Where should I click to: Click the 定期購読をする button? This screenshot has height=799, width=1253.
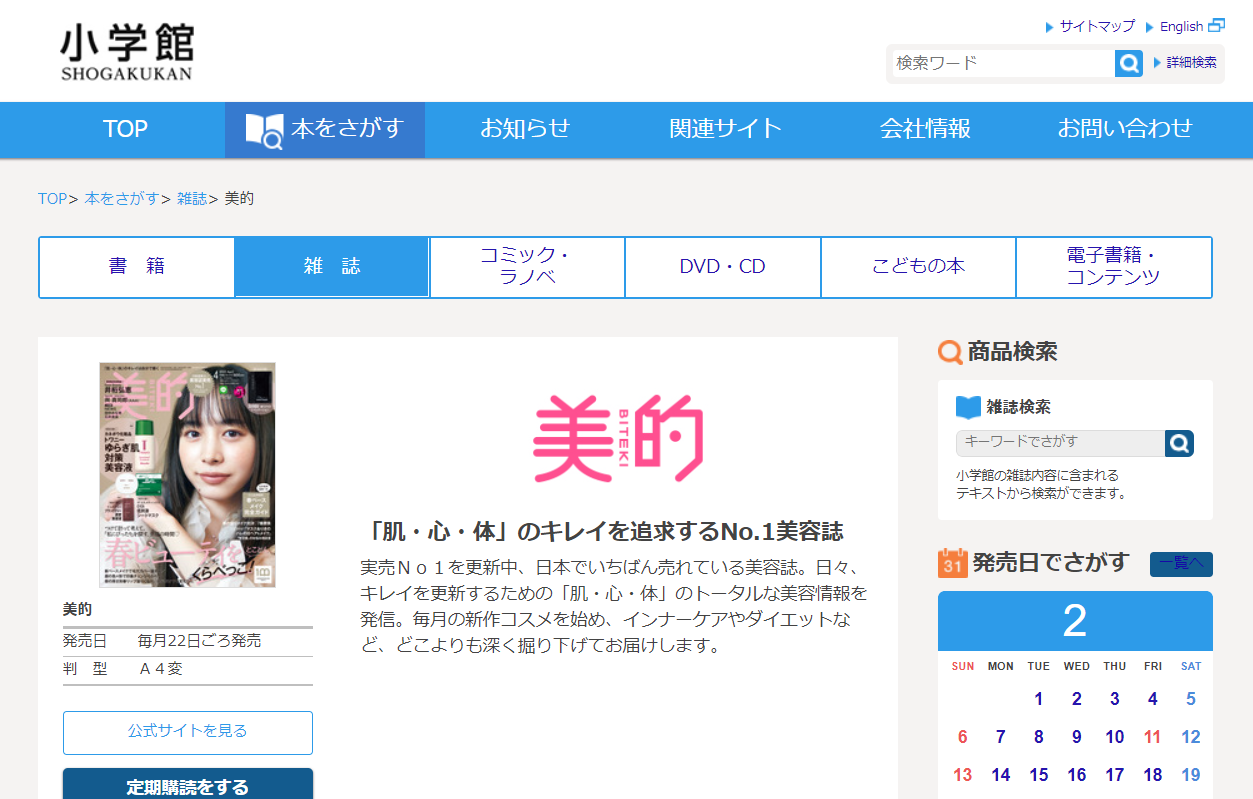pos(188,785)
